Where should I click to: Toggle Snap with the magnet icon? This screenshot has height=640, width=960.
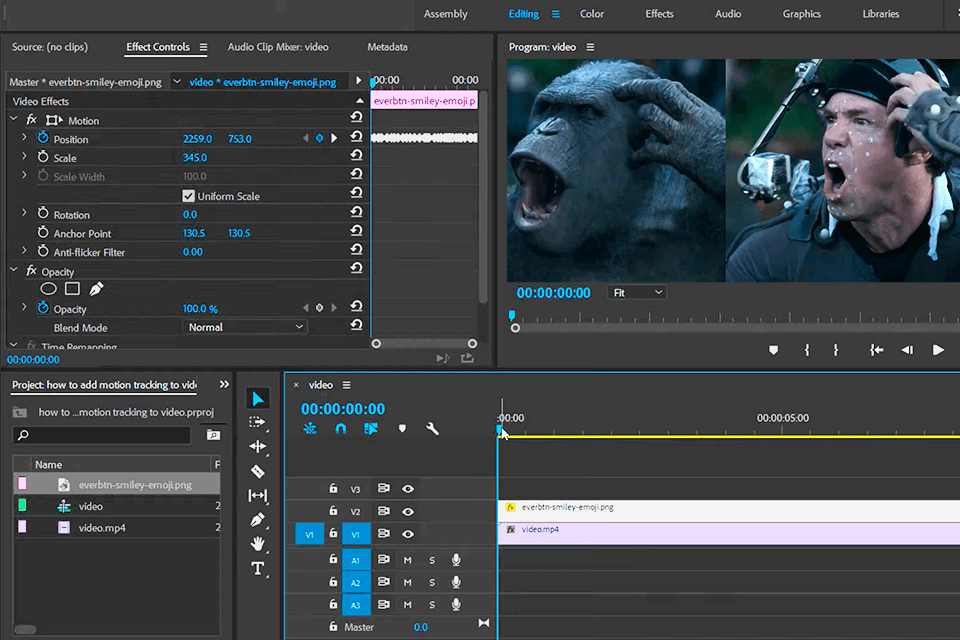(340, 428)
